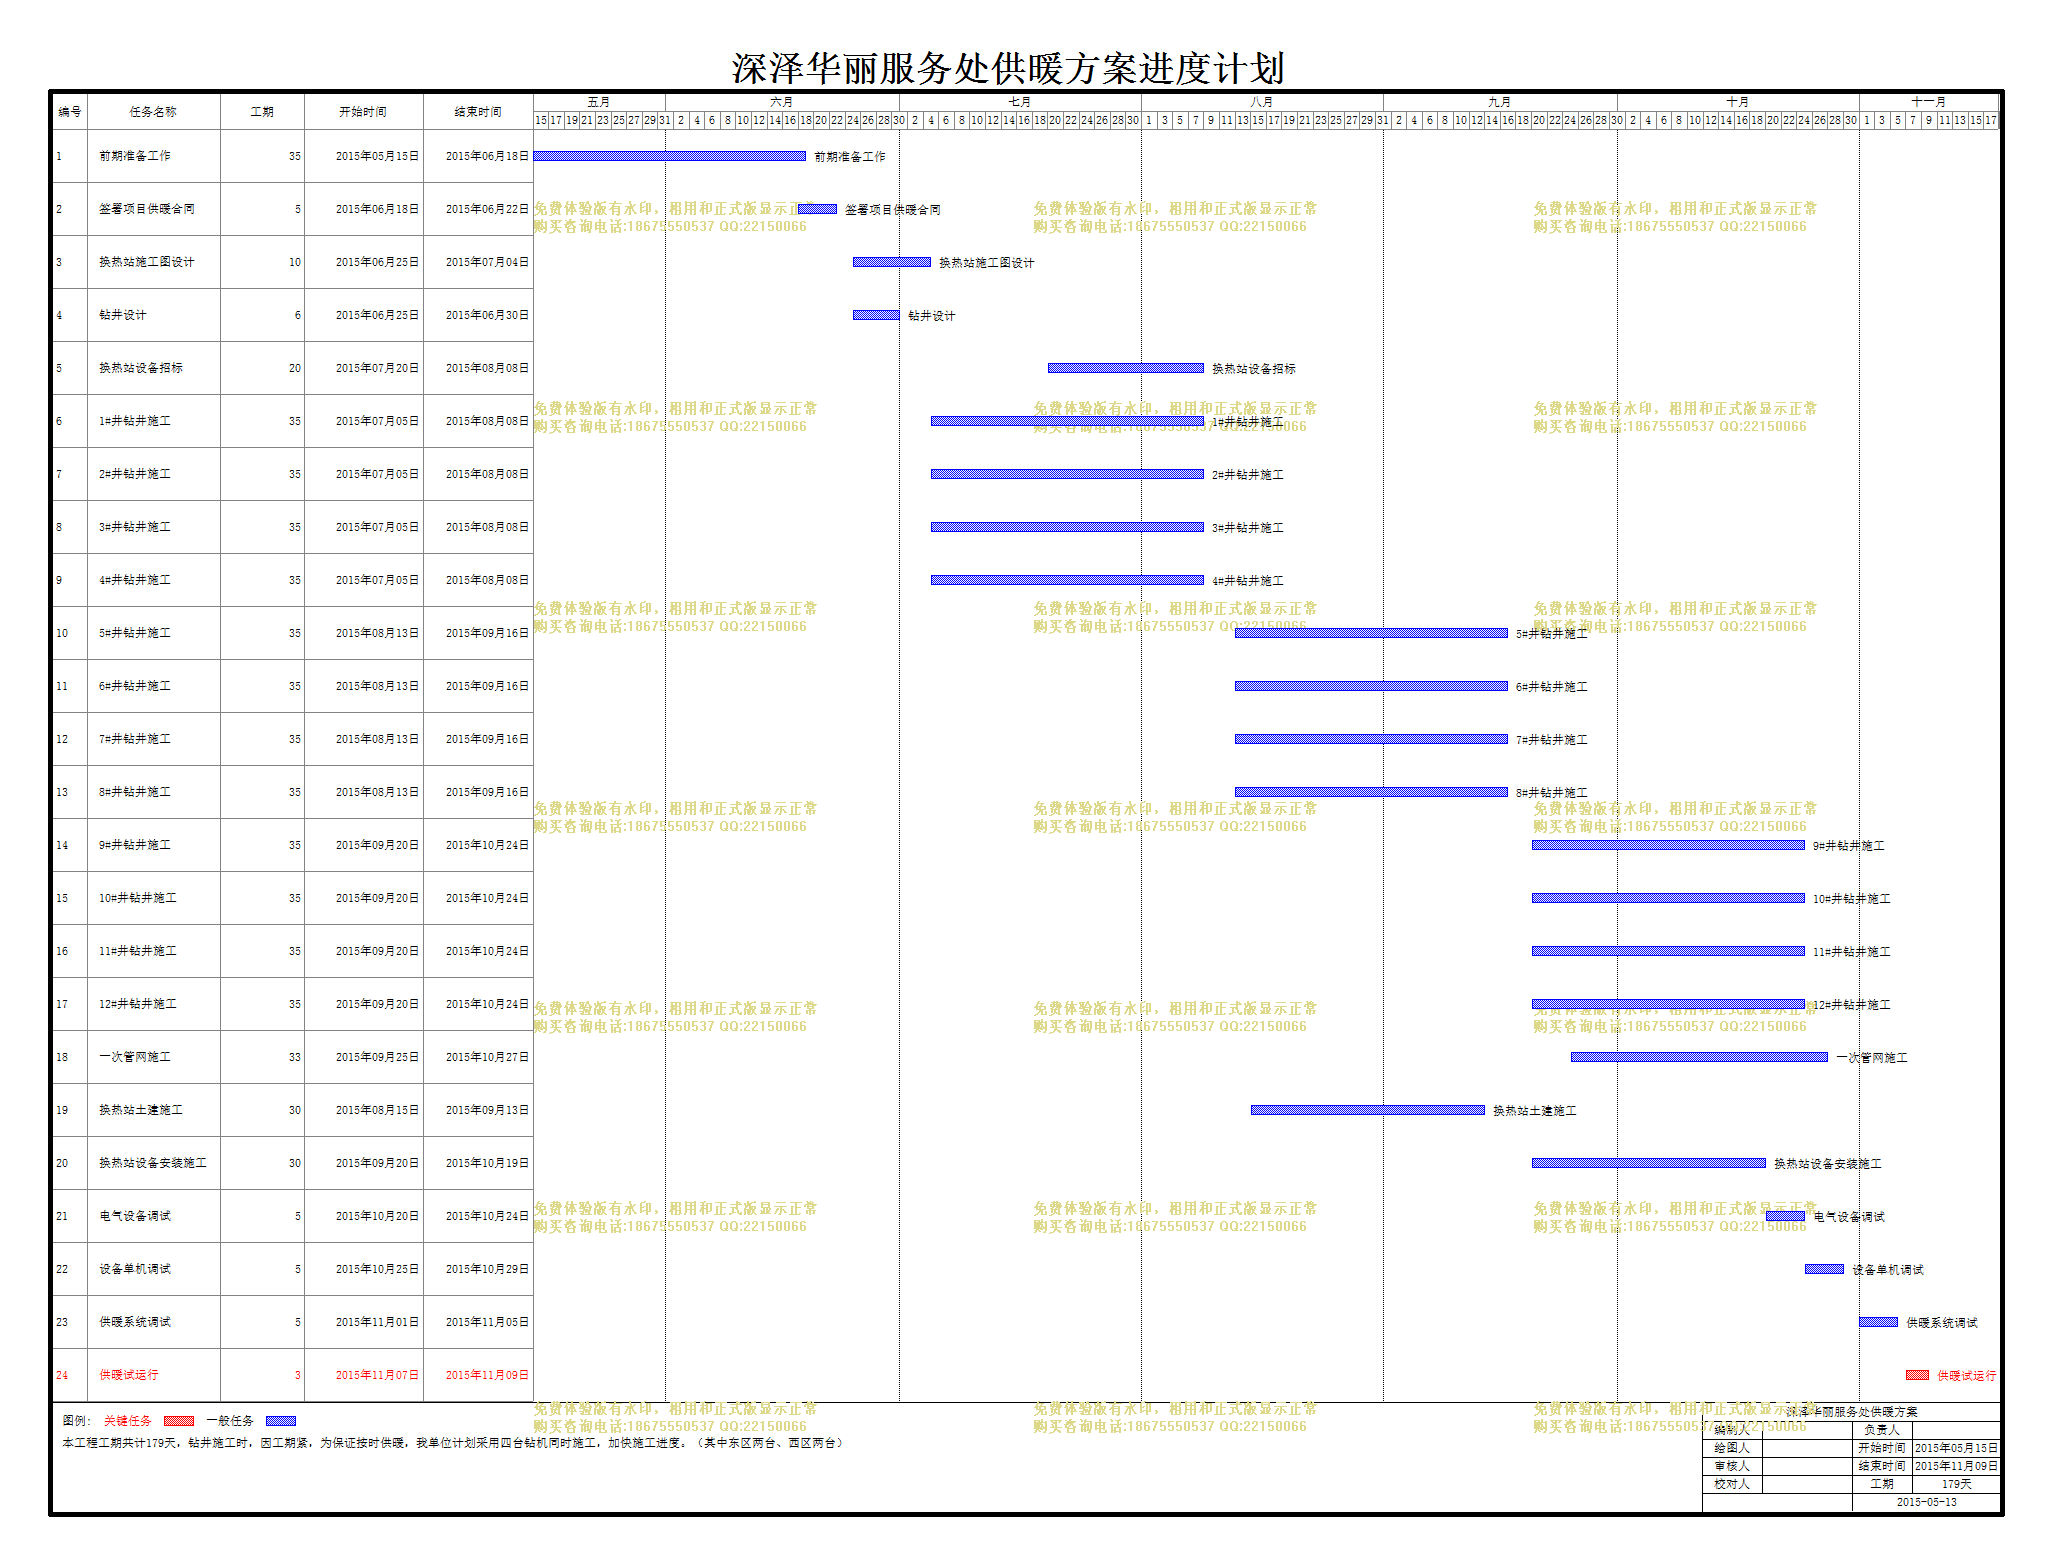
Task: Click the 2015-05-13 date in title block
Action: tap(1927, 1502)
